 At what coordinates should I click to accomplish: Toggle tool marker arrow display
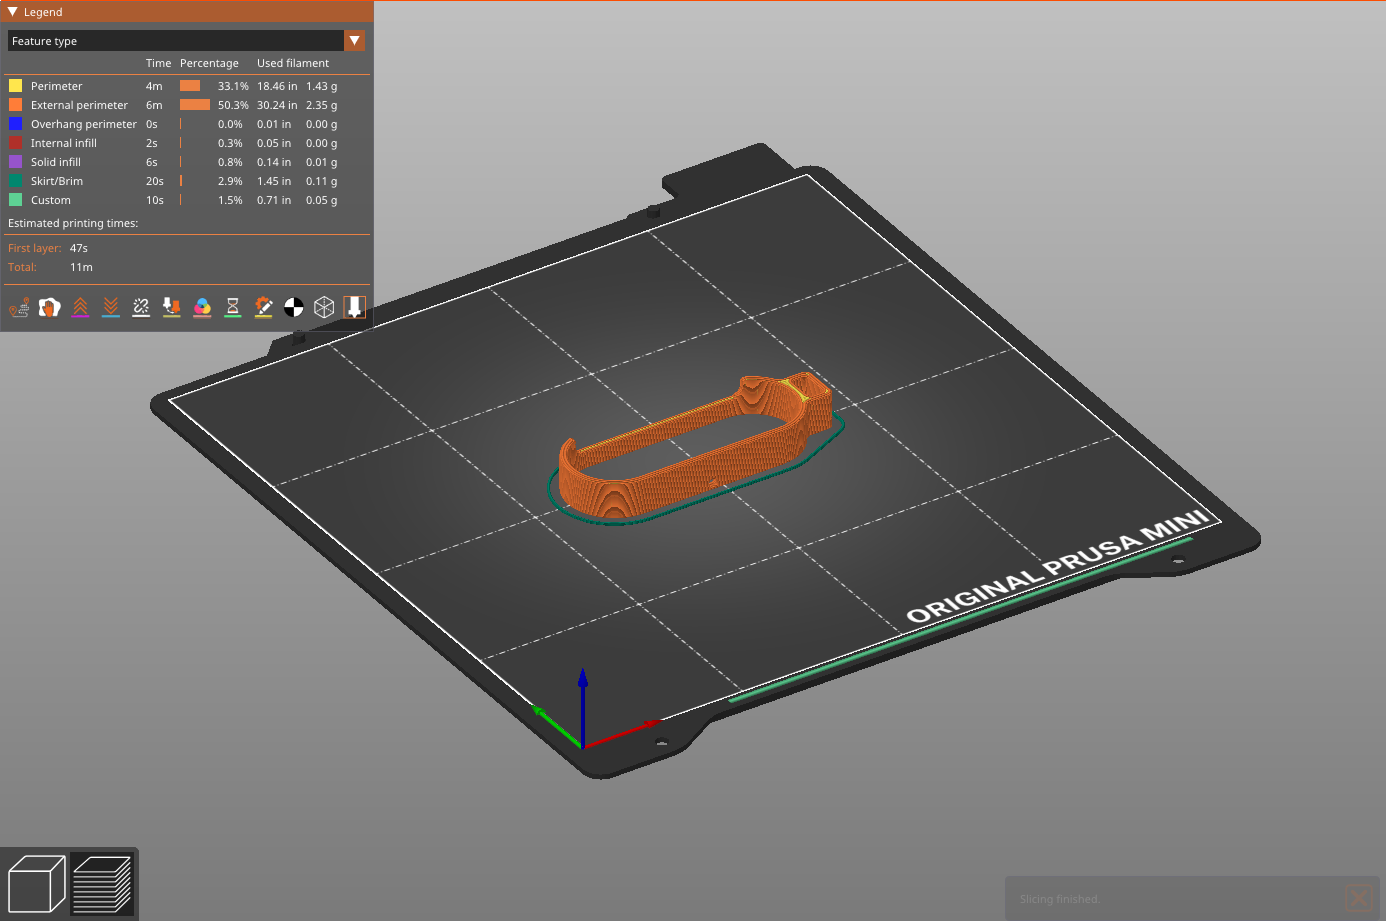(354, 308)
